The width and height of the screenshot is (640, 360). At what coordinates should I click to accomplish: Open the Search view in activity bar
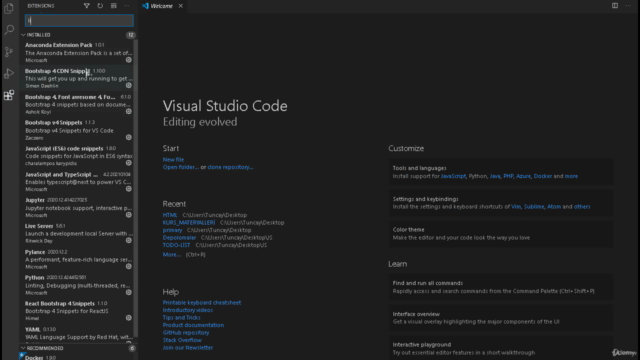(9, 30)
